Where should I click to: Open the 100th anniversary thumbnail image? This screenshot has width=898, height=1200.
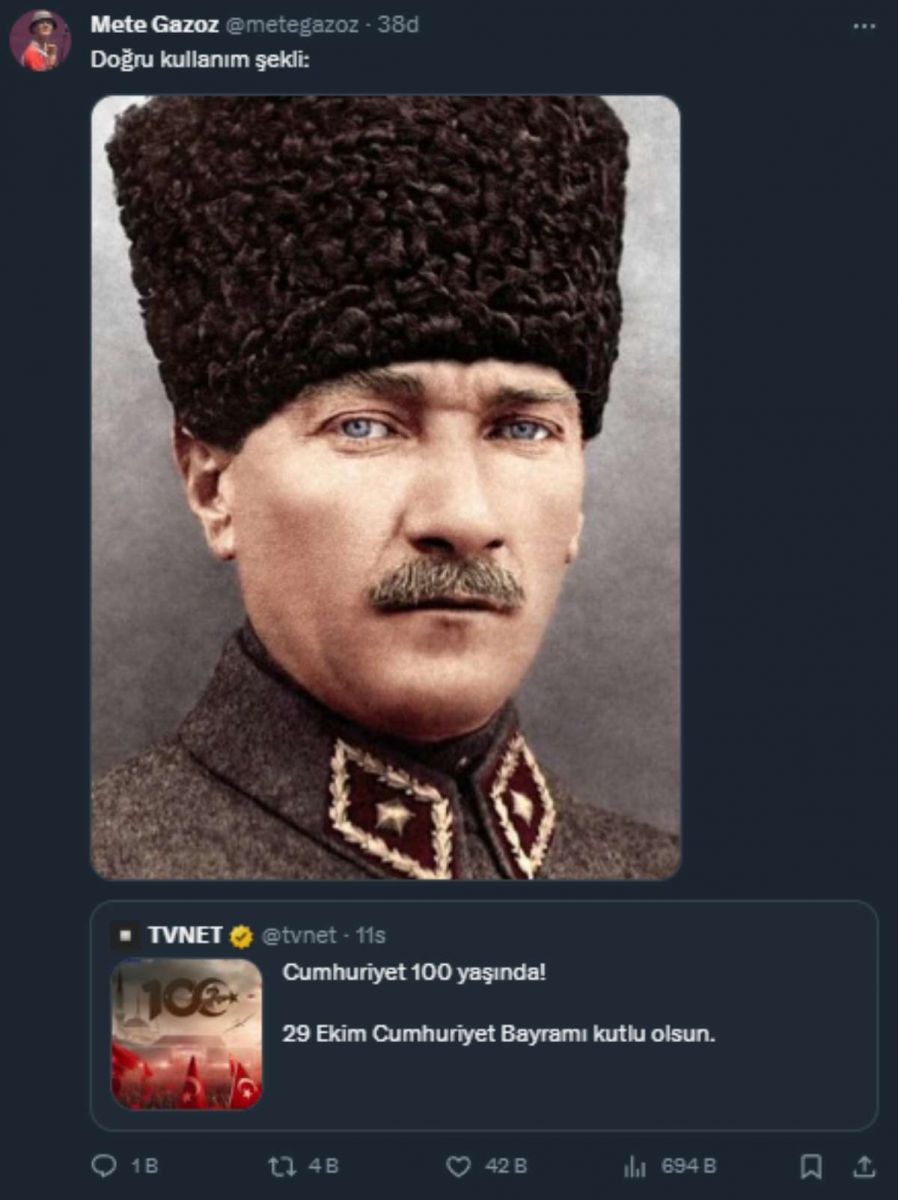click(x=187, y=1034)
